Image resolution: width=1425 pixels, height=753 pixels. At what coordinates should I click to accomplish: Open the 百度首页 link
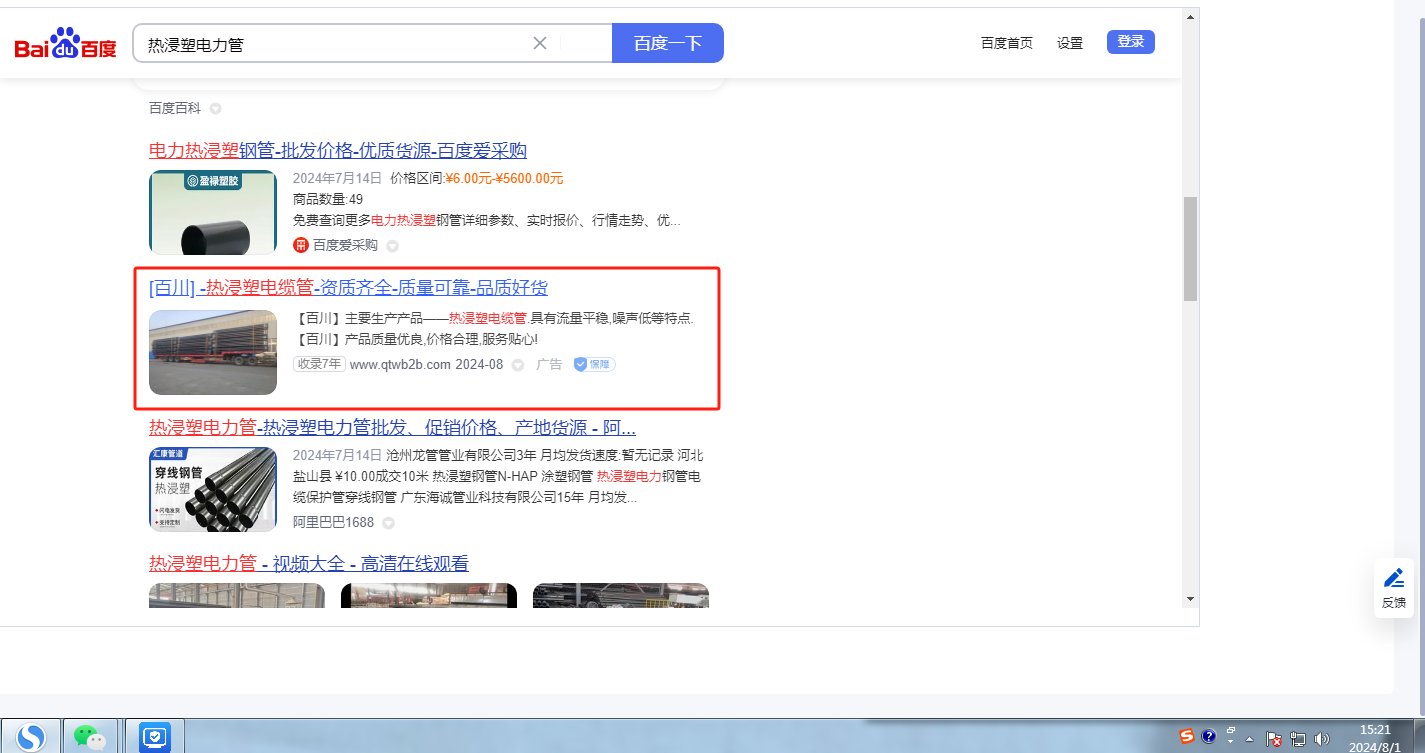click(1007, 43)
